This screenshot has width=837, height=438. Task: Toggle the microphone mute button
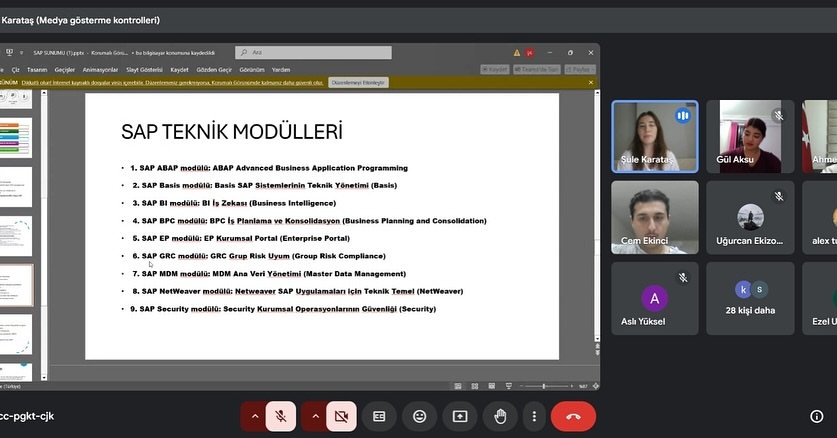click(x=281, y=416)
